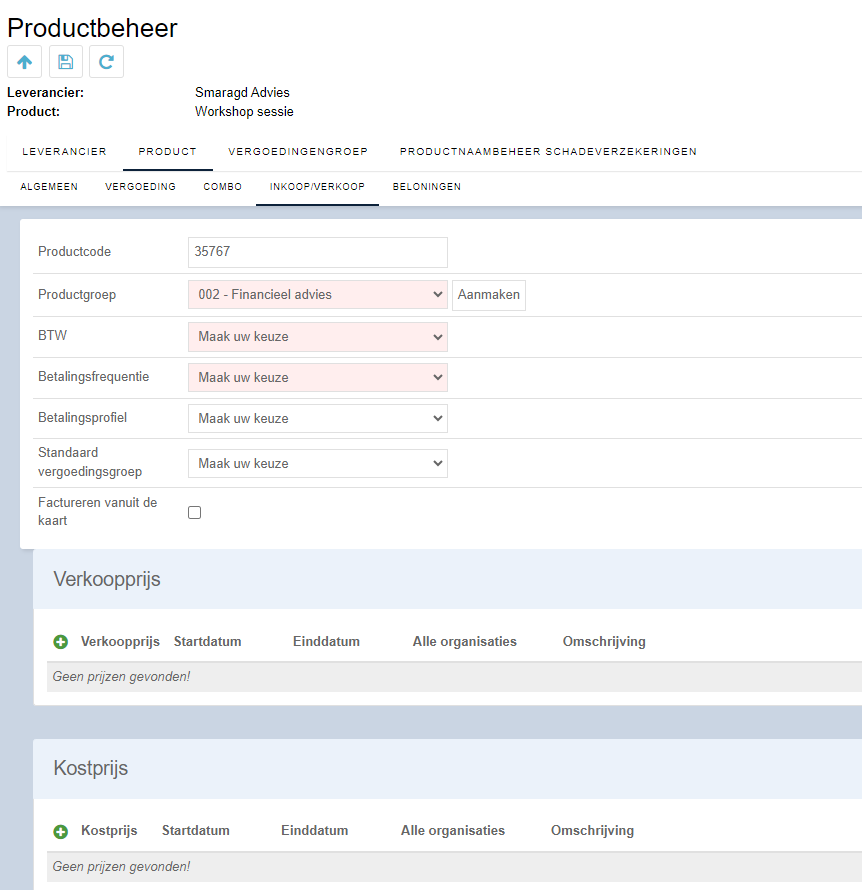Click into the Productcode input field
This screenshot has width=862, height=890.
click(x=318, y=252)
